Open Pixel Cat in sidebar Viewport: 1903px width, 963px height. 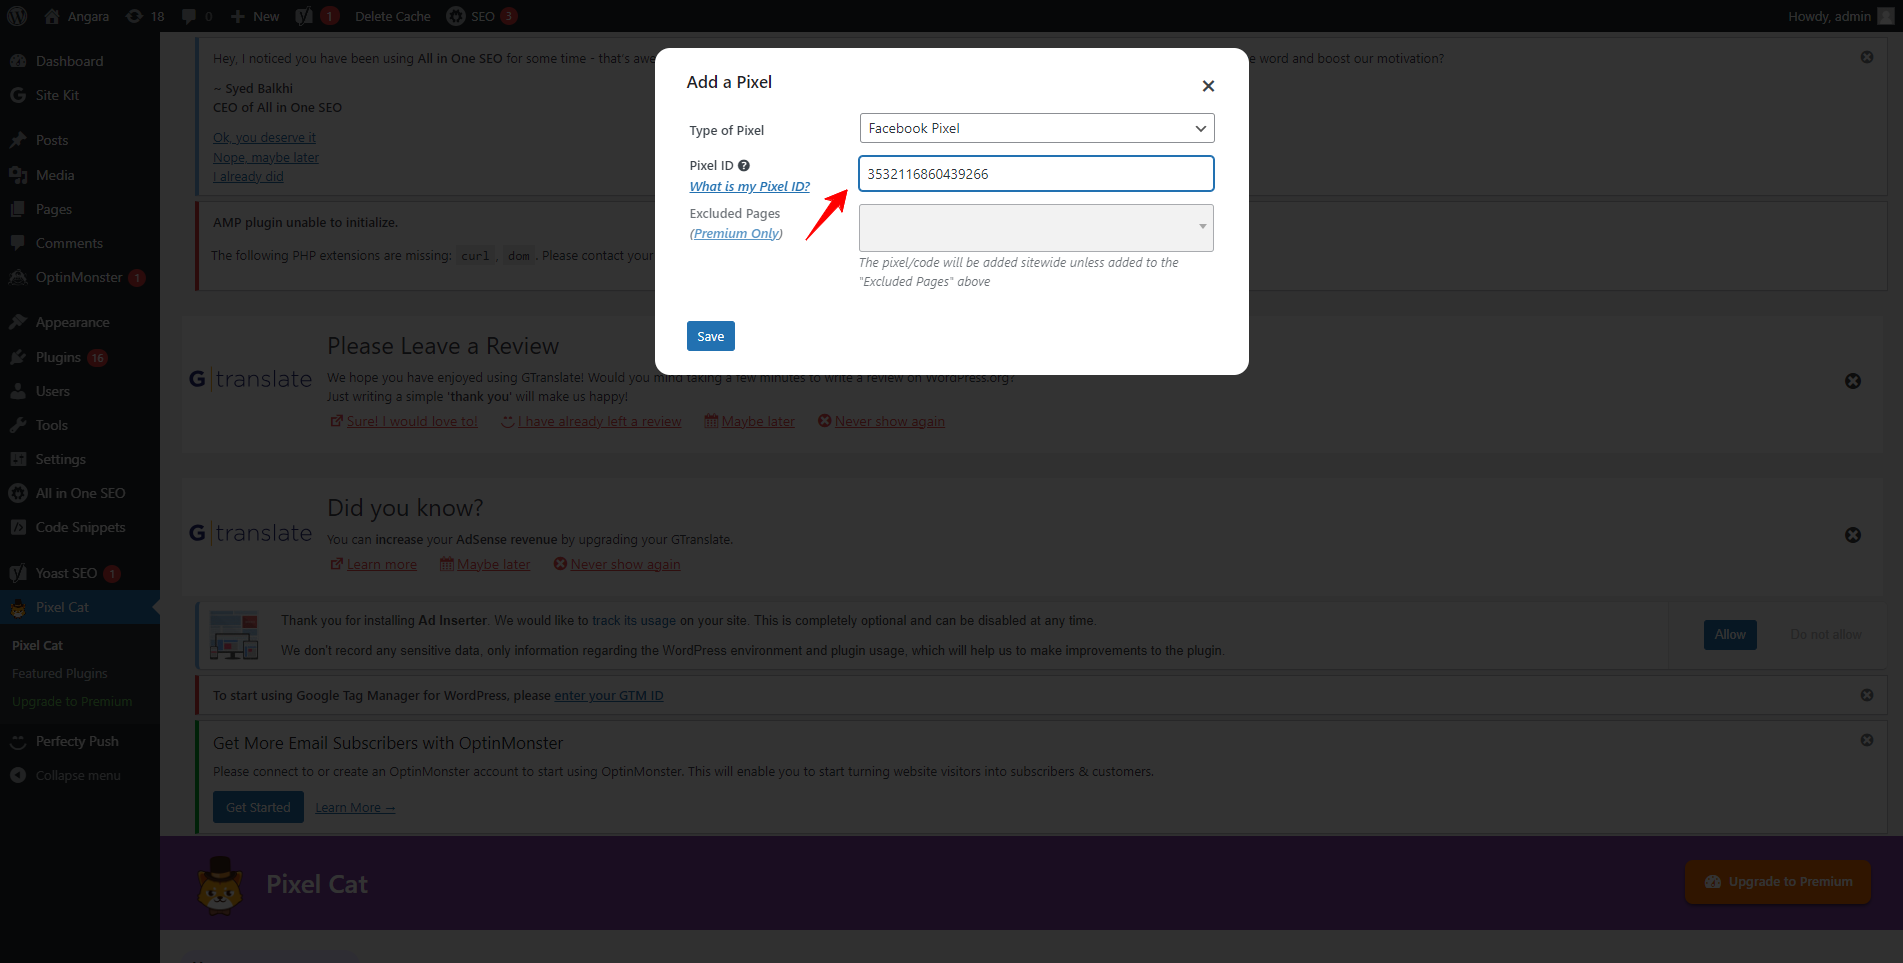(x=80, y=607)
